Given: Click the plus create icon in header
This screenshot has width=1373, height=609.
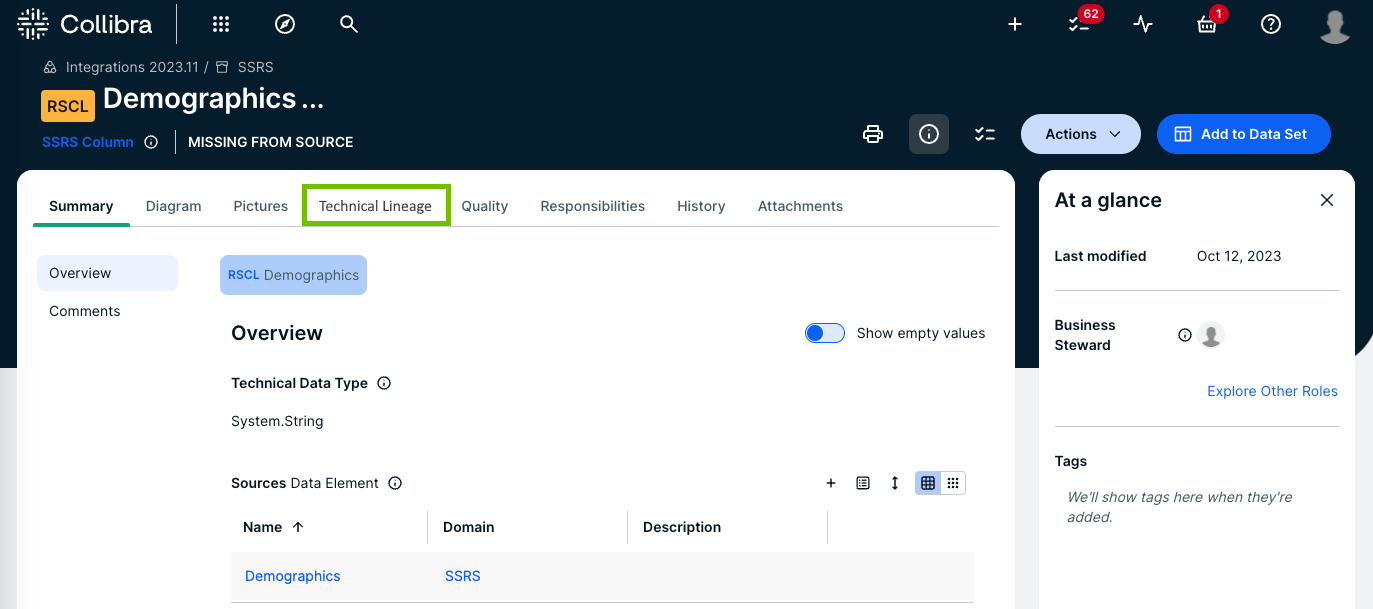Looking at the screenshot, I should pos(1015,25).
